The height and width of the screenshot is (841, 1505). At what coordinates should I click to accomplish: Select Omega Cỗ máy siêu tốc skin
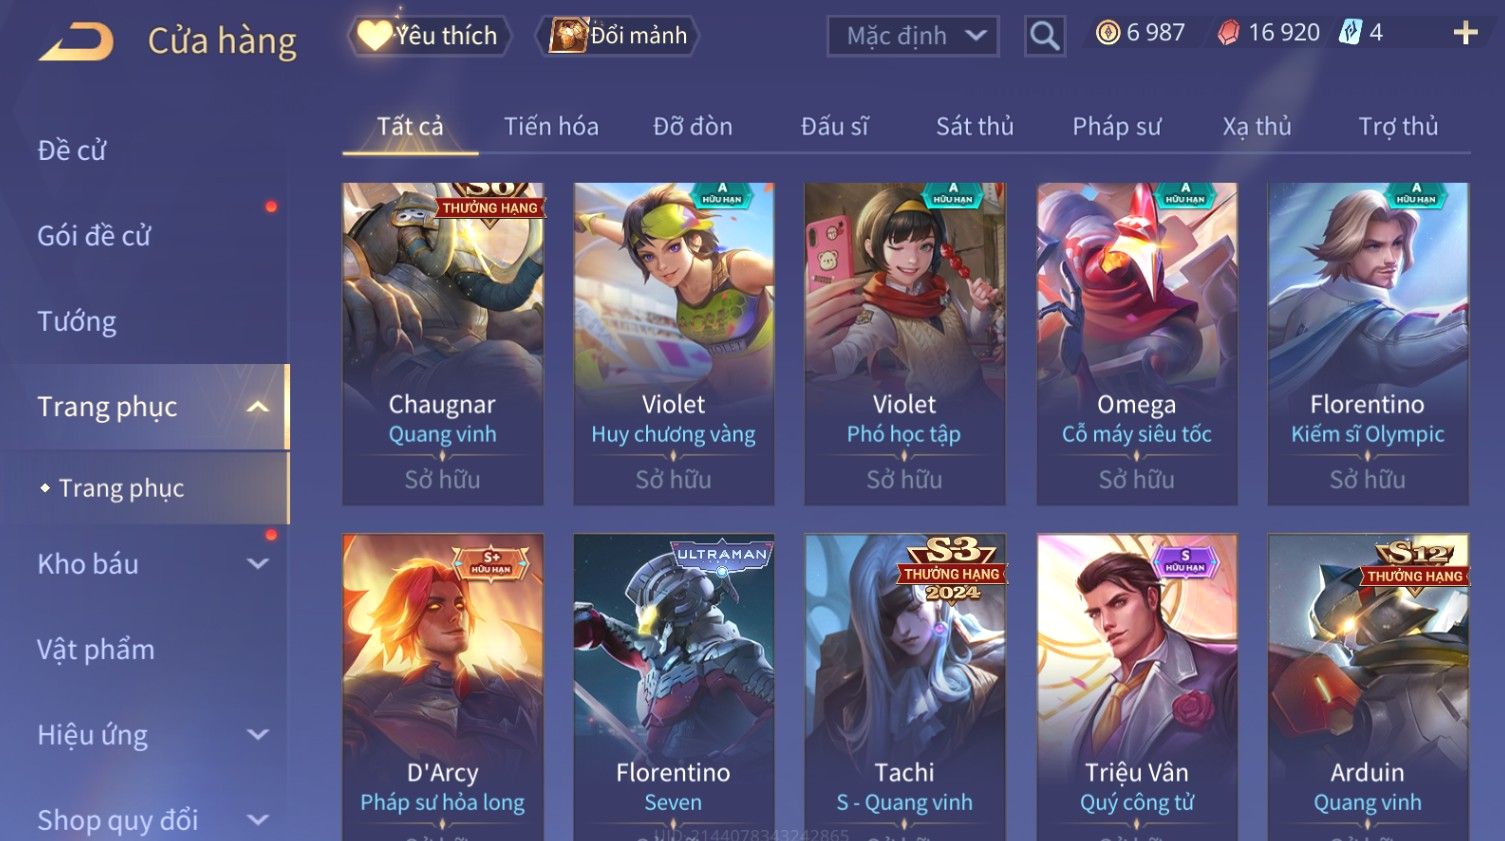[1137, 343]
